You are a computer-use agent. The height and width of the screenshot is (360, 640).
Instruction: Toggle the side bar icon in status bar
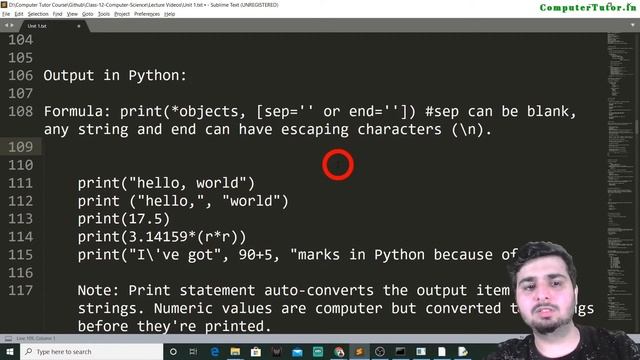(x=8, y=338)
